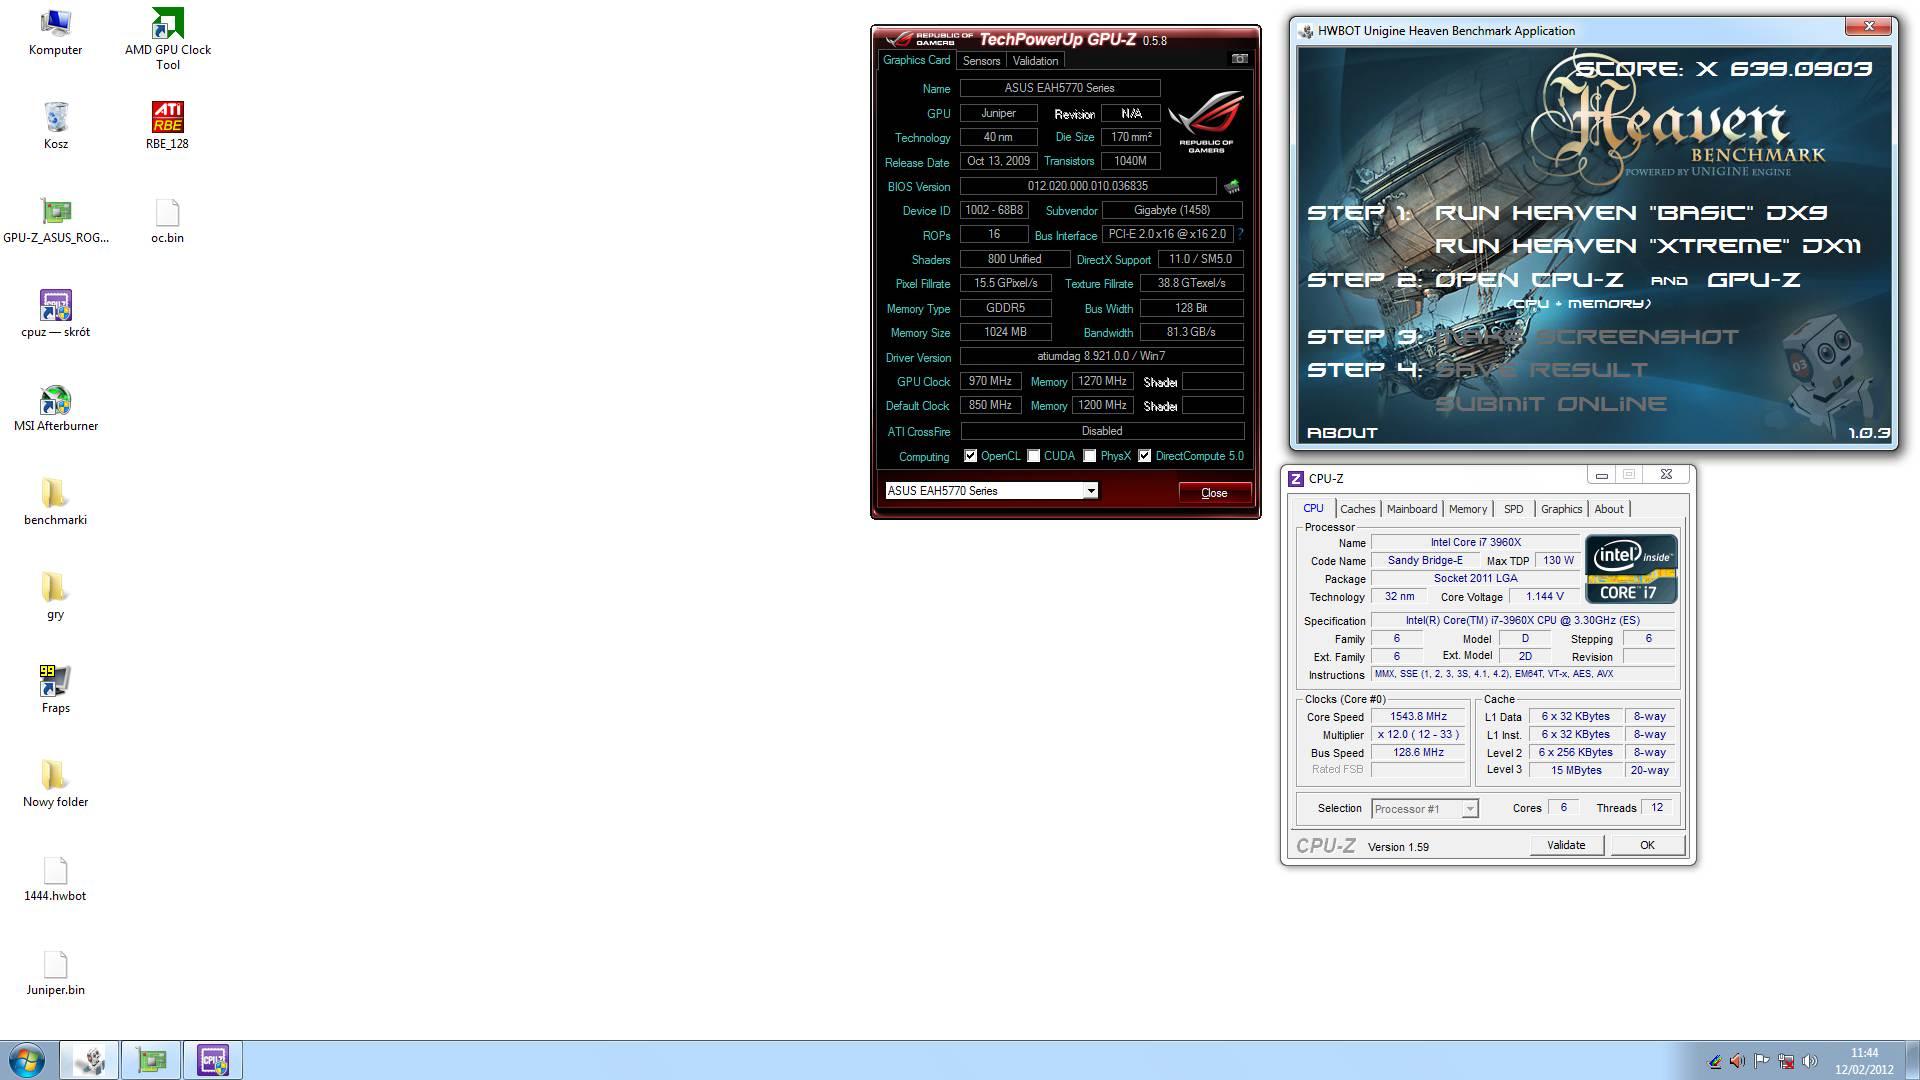Select the Juniper.bin file icon
Screen dimensions: 1920x1080
[55, 973]
